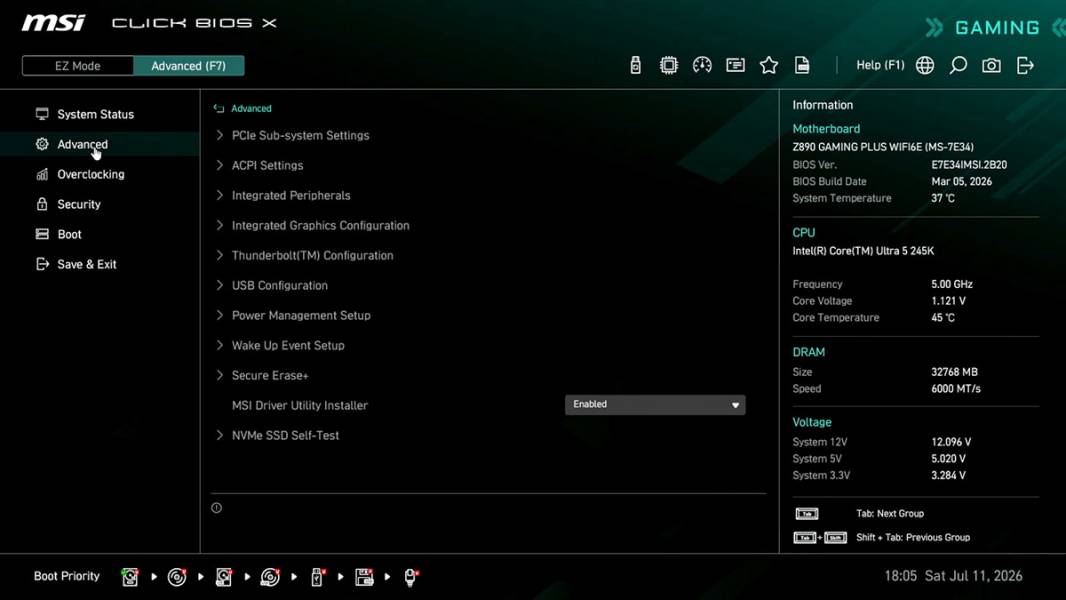This screenshot has height=600, width=1066.
Task: Open the M-Flash USB drive icon
Action: pos(636,65)
